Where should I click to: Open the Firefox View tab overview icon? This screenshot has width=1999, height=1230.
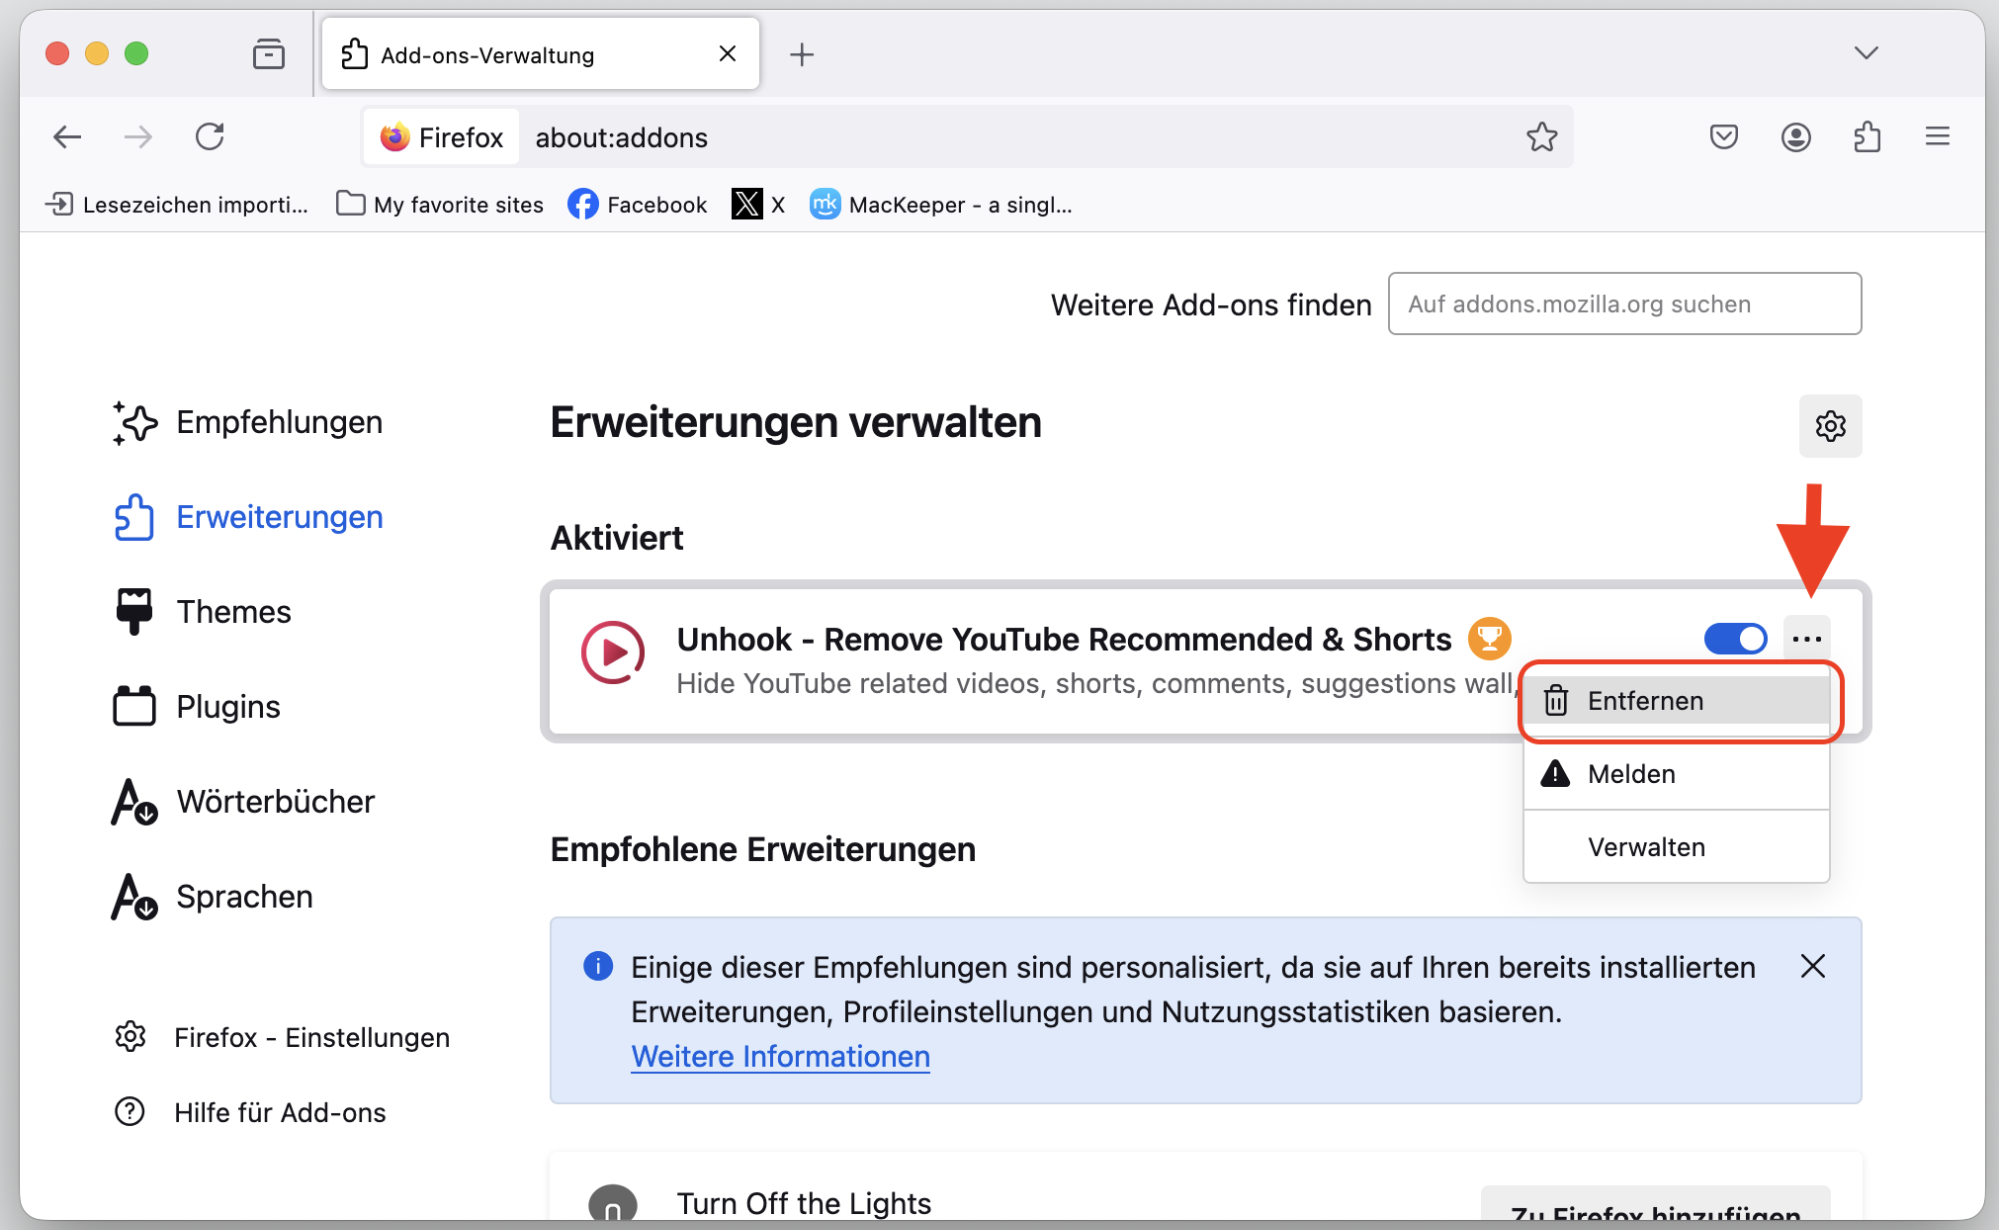pos(268,54)
